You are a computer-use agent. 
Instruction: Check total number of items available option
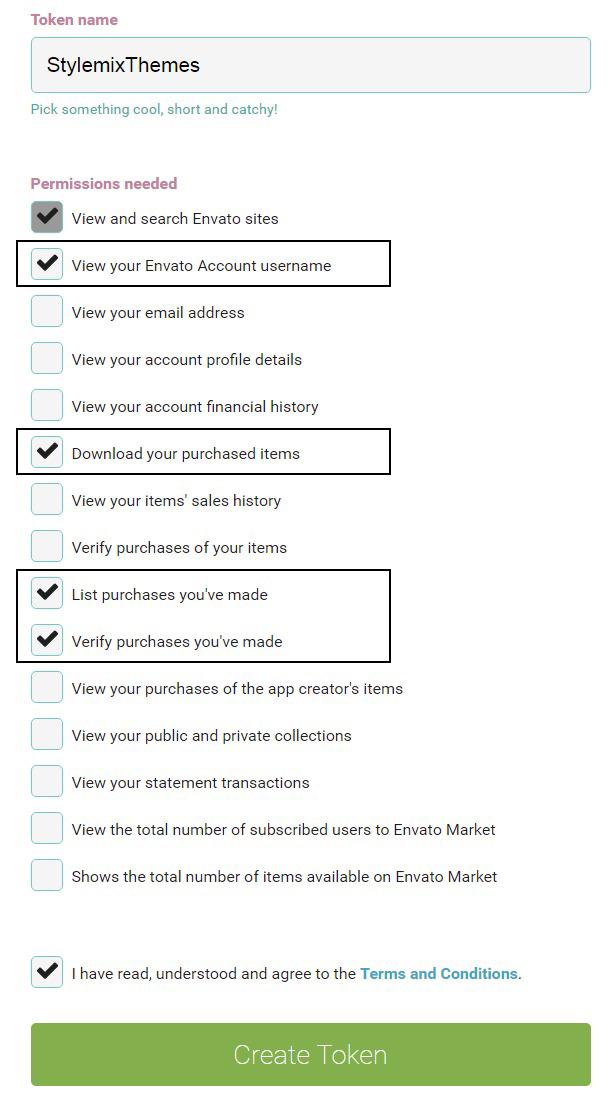pyautogui.click(x=47, y=875)
